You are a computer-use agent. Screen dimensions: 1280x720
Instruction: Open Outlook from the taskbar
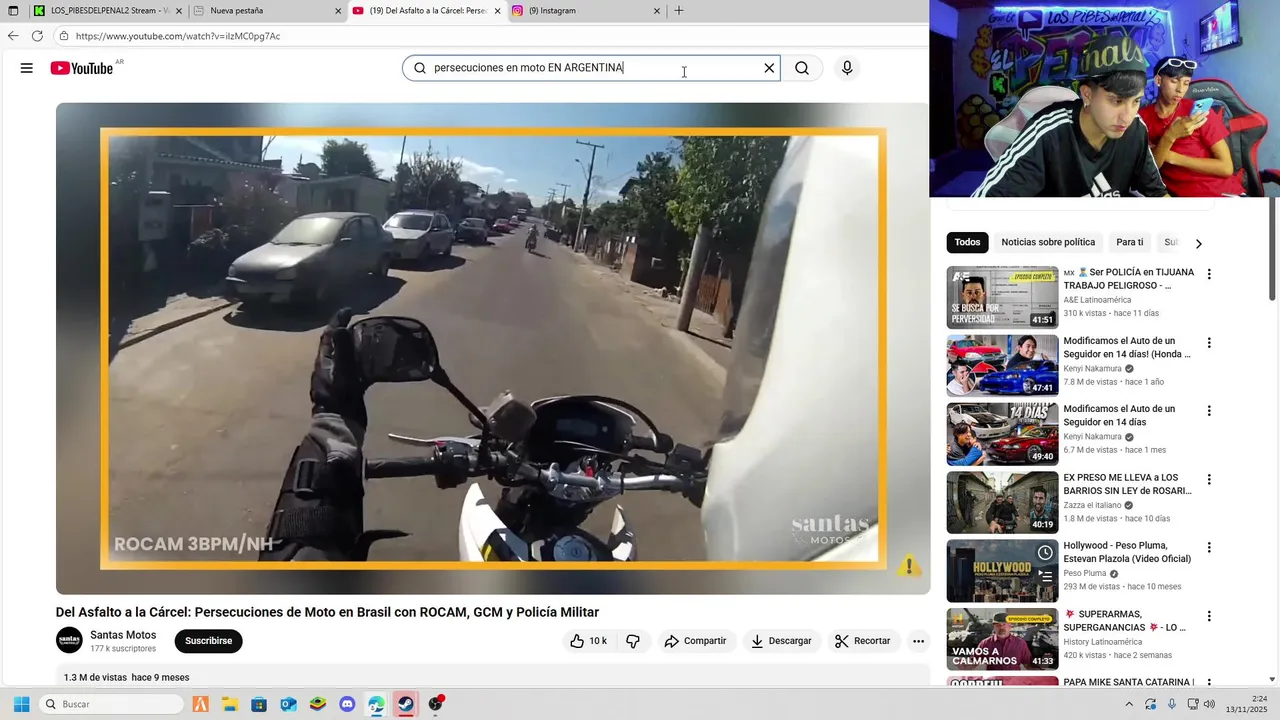288,704
